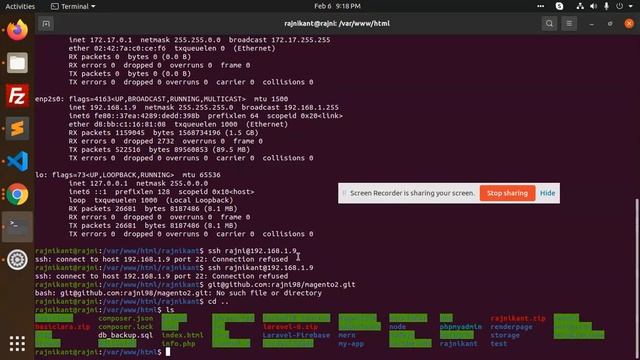Image resolution: width=640 pixels, height=360 pixels.
Task: Click the 'cd ..' command text
Action: click(218, 301)
